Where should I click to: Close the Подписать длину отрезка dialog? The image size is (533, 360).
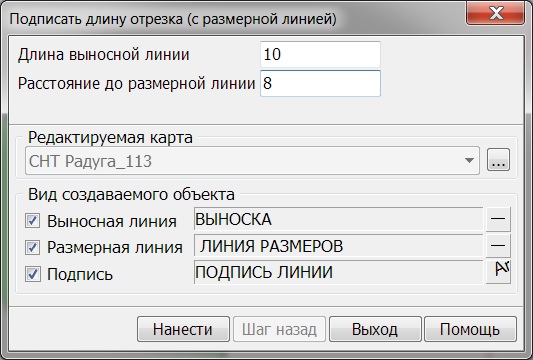[495, 14]
